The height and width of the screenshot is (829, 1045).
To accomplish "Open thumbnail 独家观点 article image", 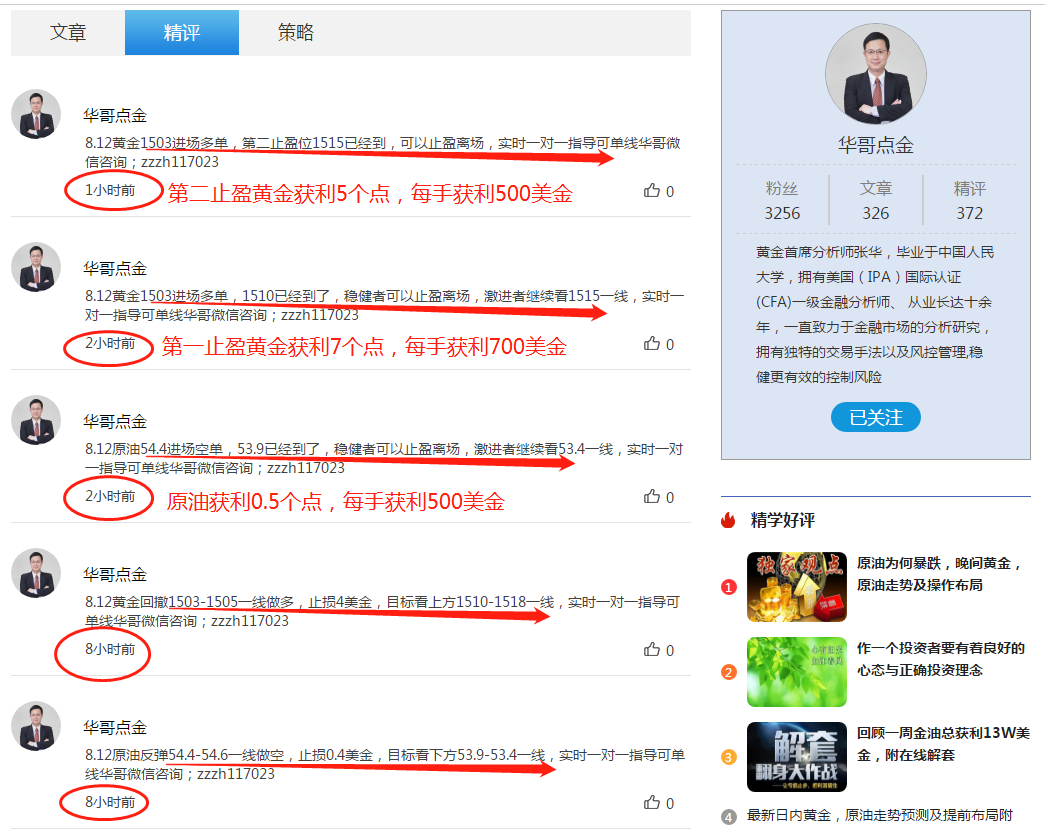I will pos(797,587).
